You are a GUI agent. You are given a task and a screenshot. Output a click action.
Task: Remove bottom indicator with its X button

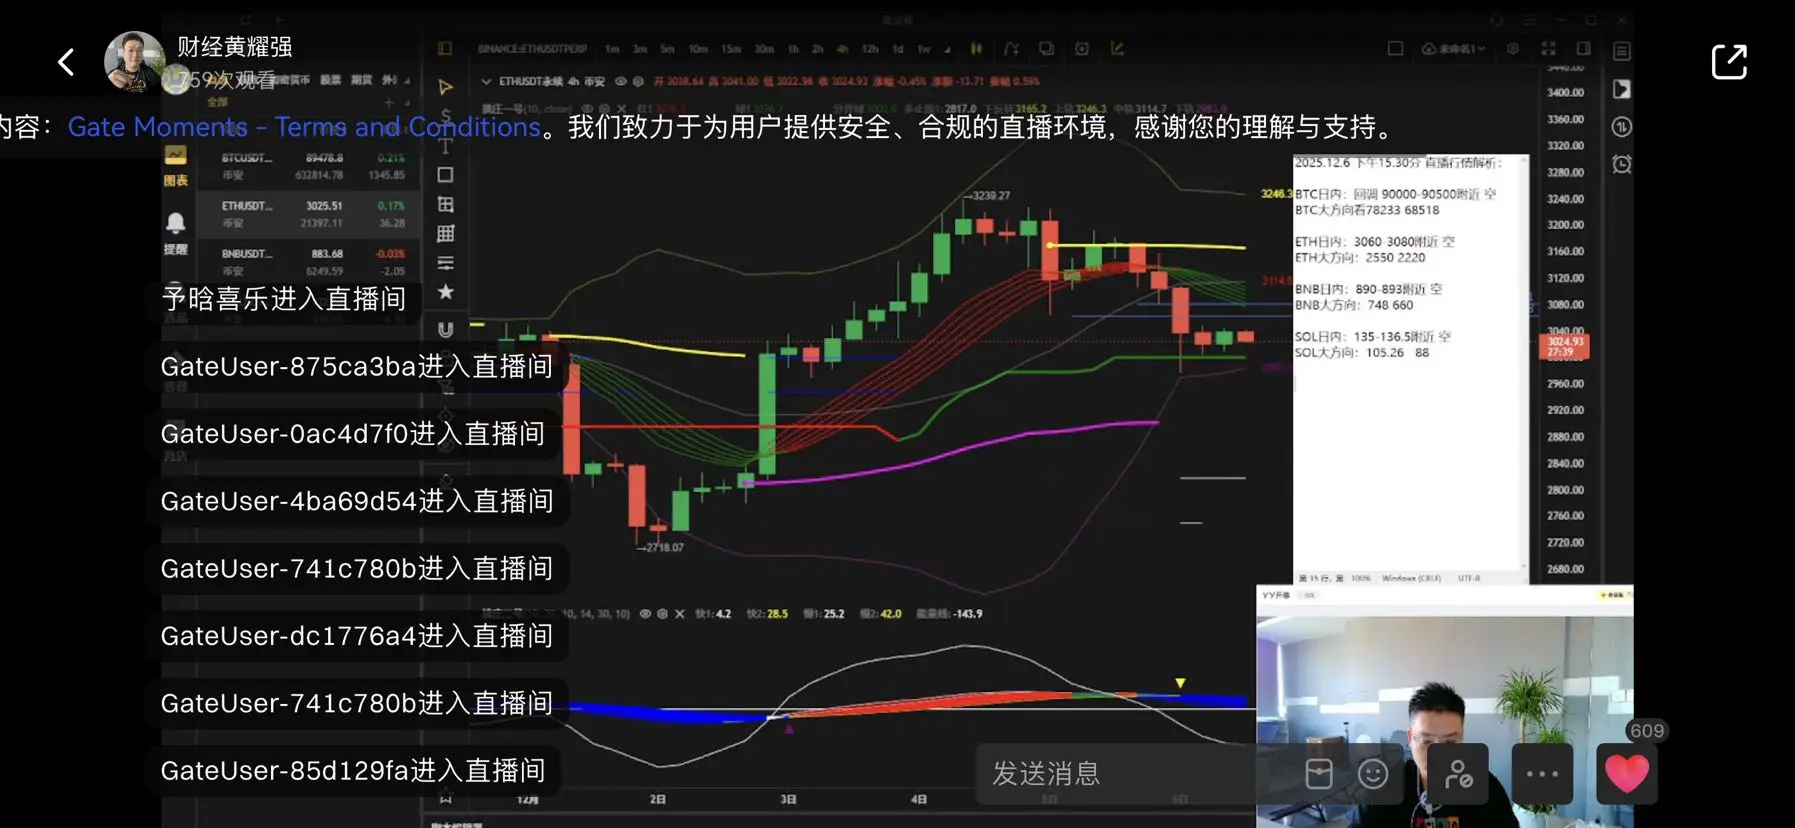[x=680, y=614]
